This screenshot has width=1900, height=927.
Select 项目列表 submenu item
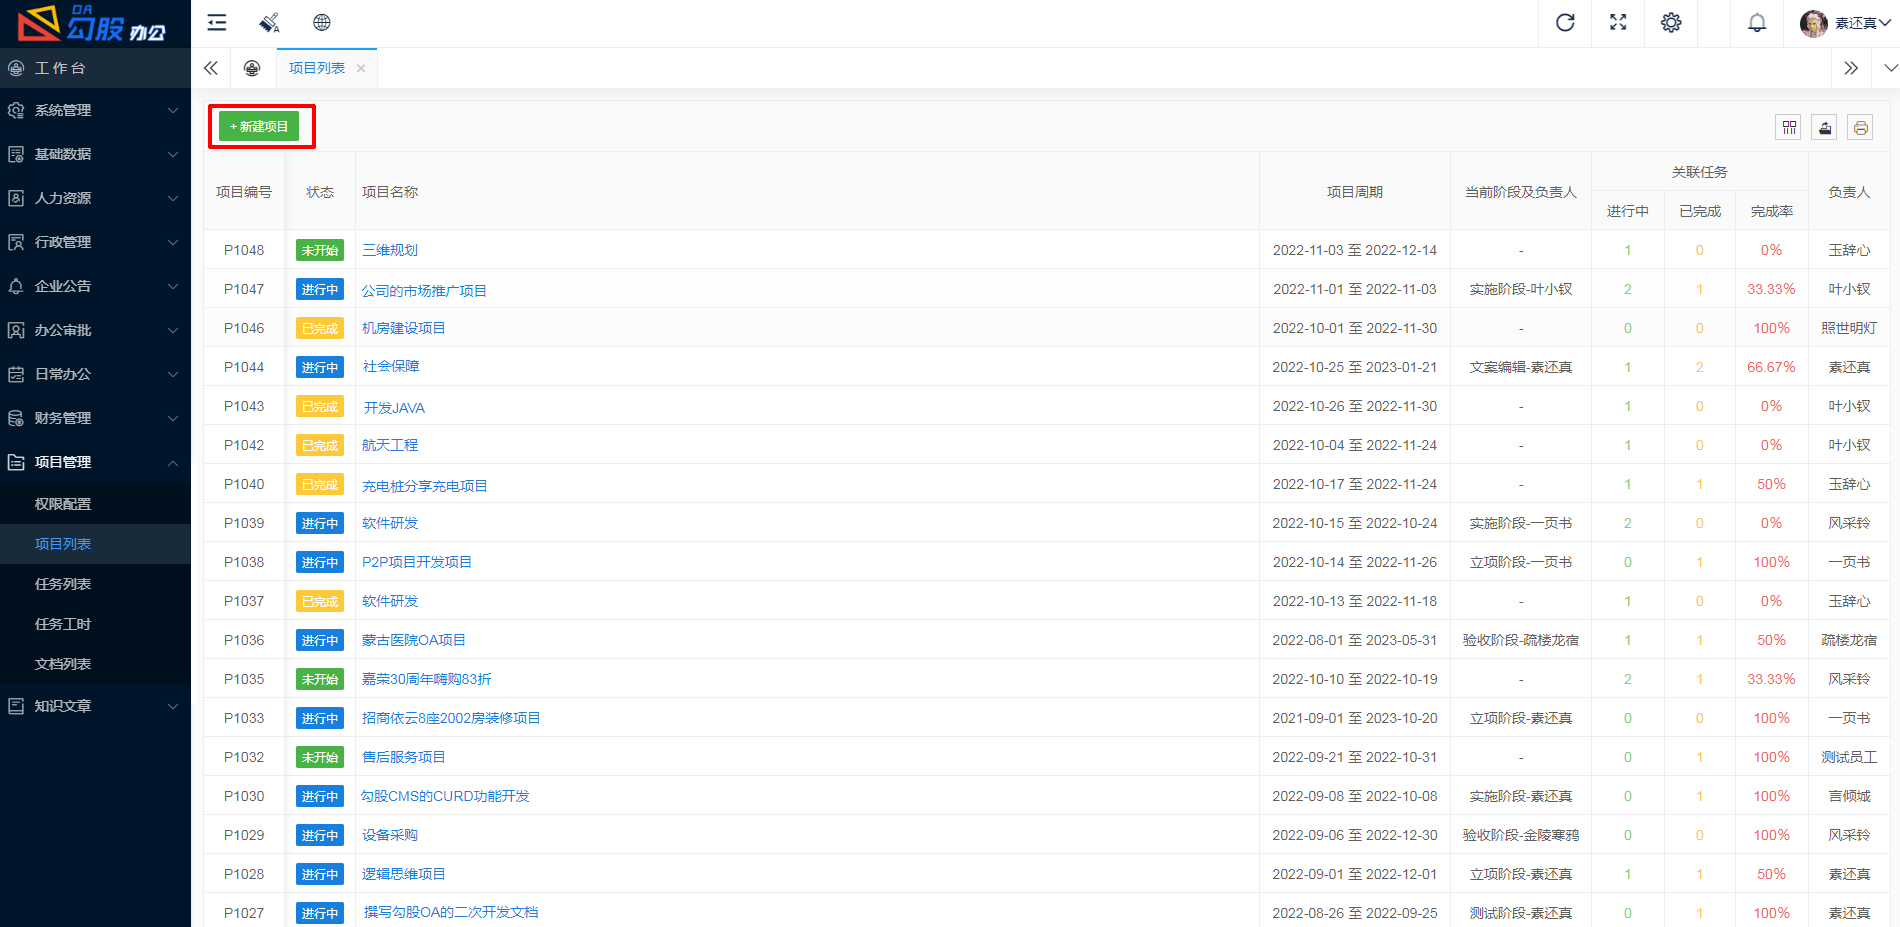[95, 544]
